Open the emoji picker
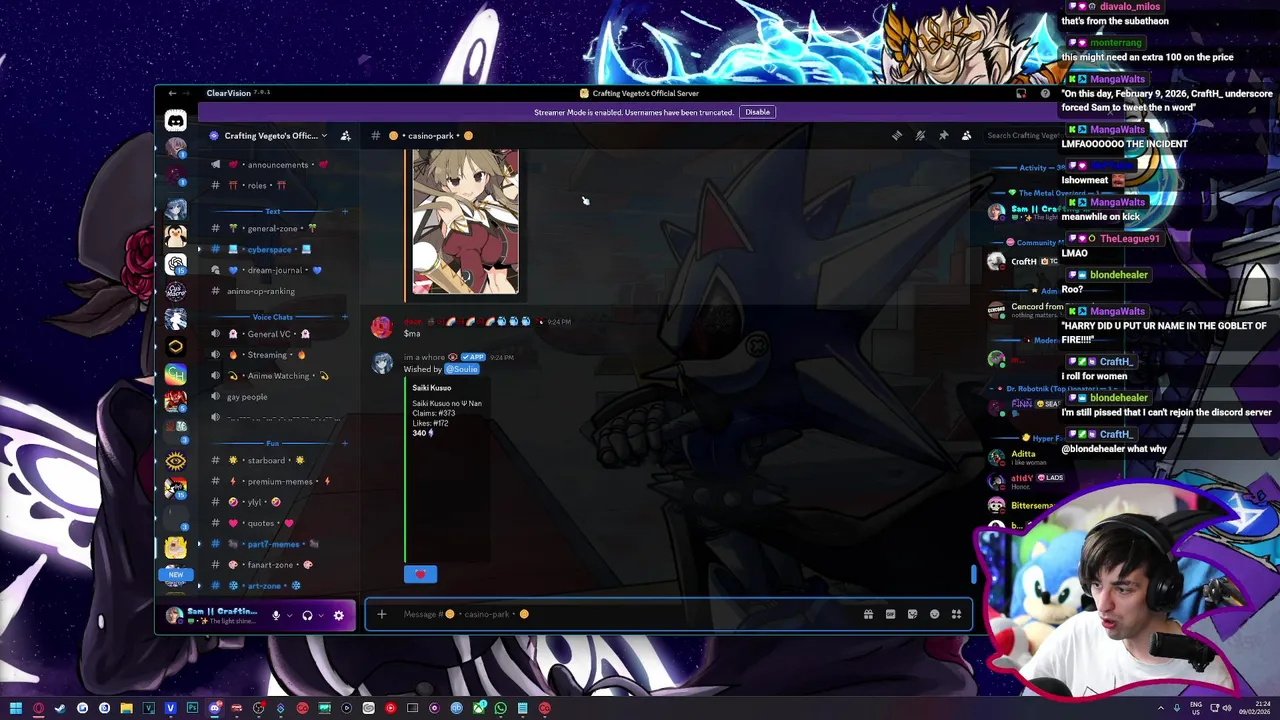Viewport: 1280px width, 720px height. [x=934, y=614]
